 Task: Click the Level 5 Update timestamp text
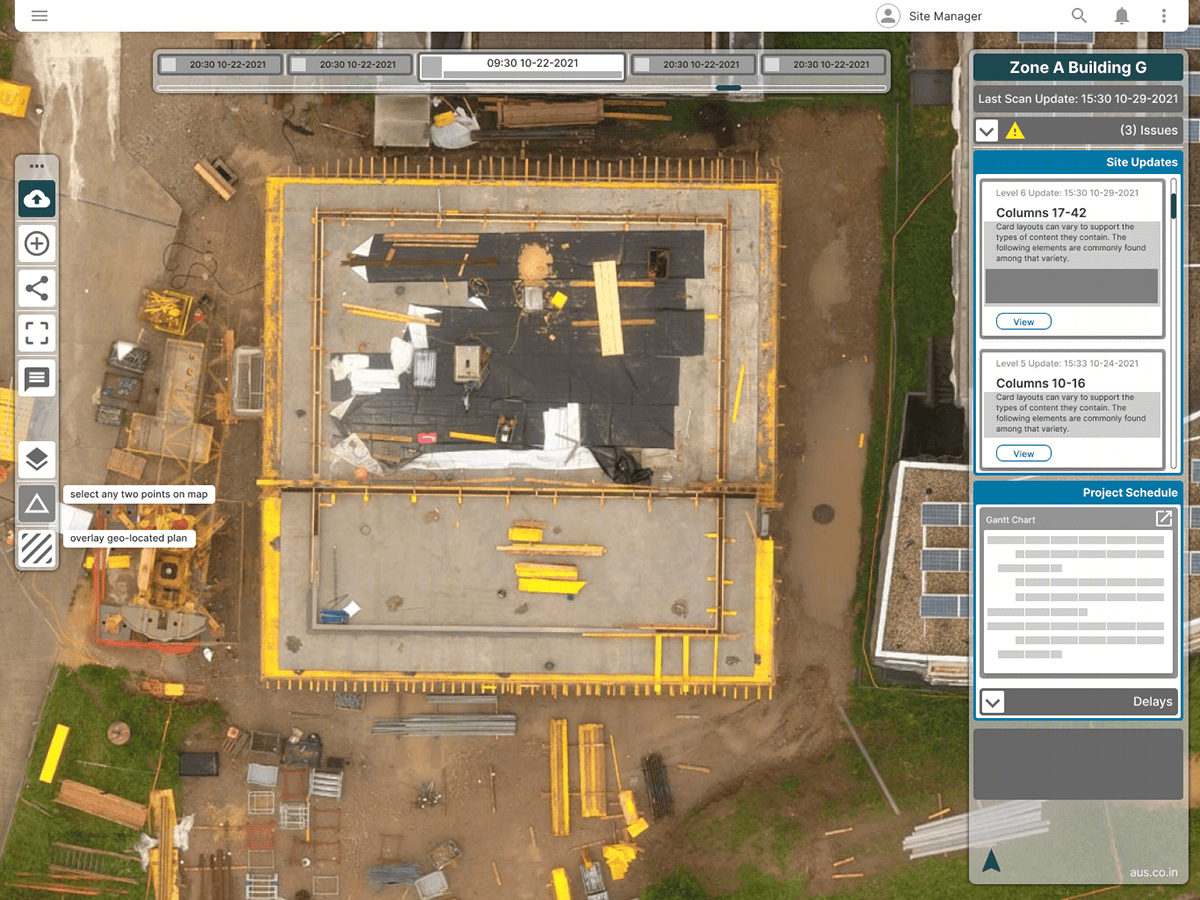(1067, 364)
